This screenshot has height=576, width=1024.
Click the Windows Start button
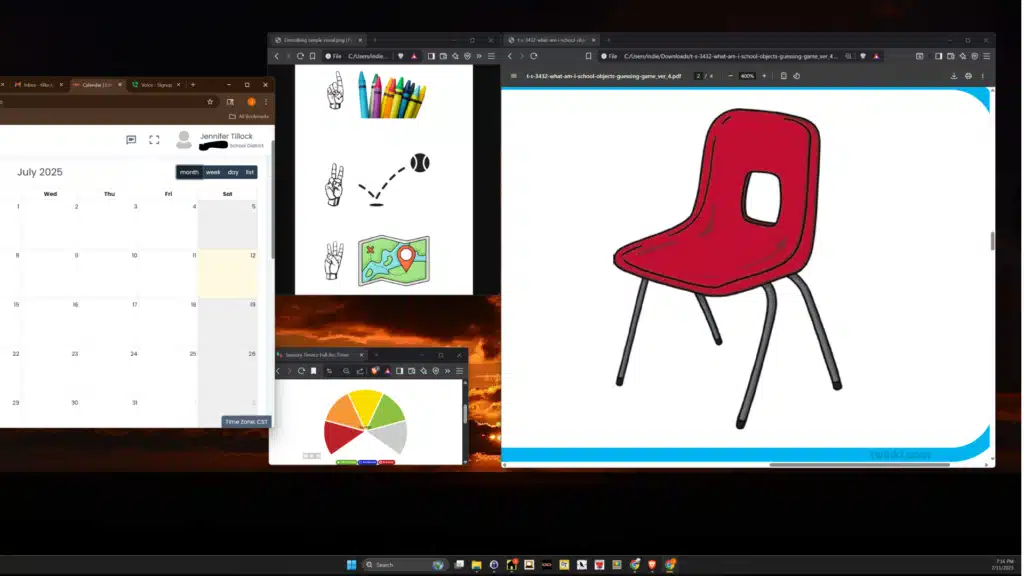351,565
